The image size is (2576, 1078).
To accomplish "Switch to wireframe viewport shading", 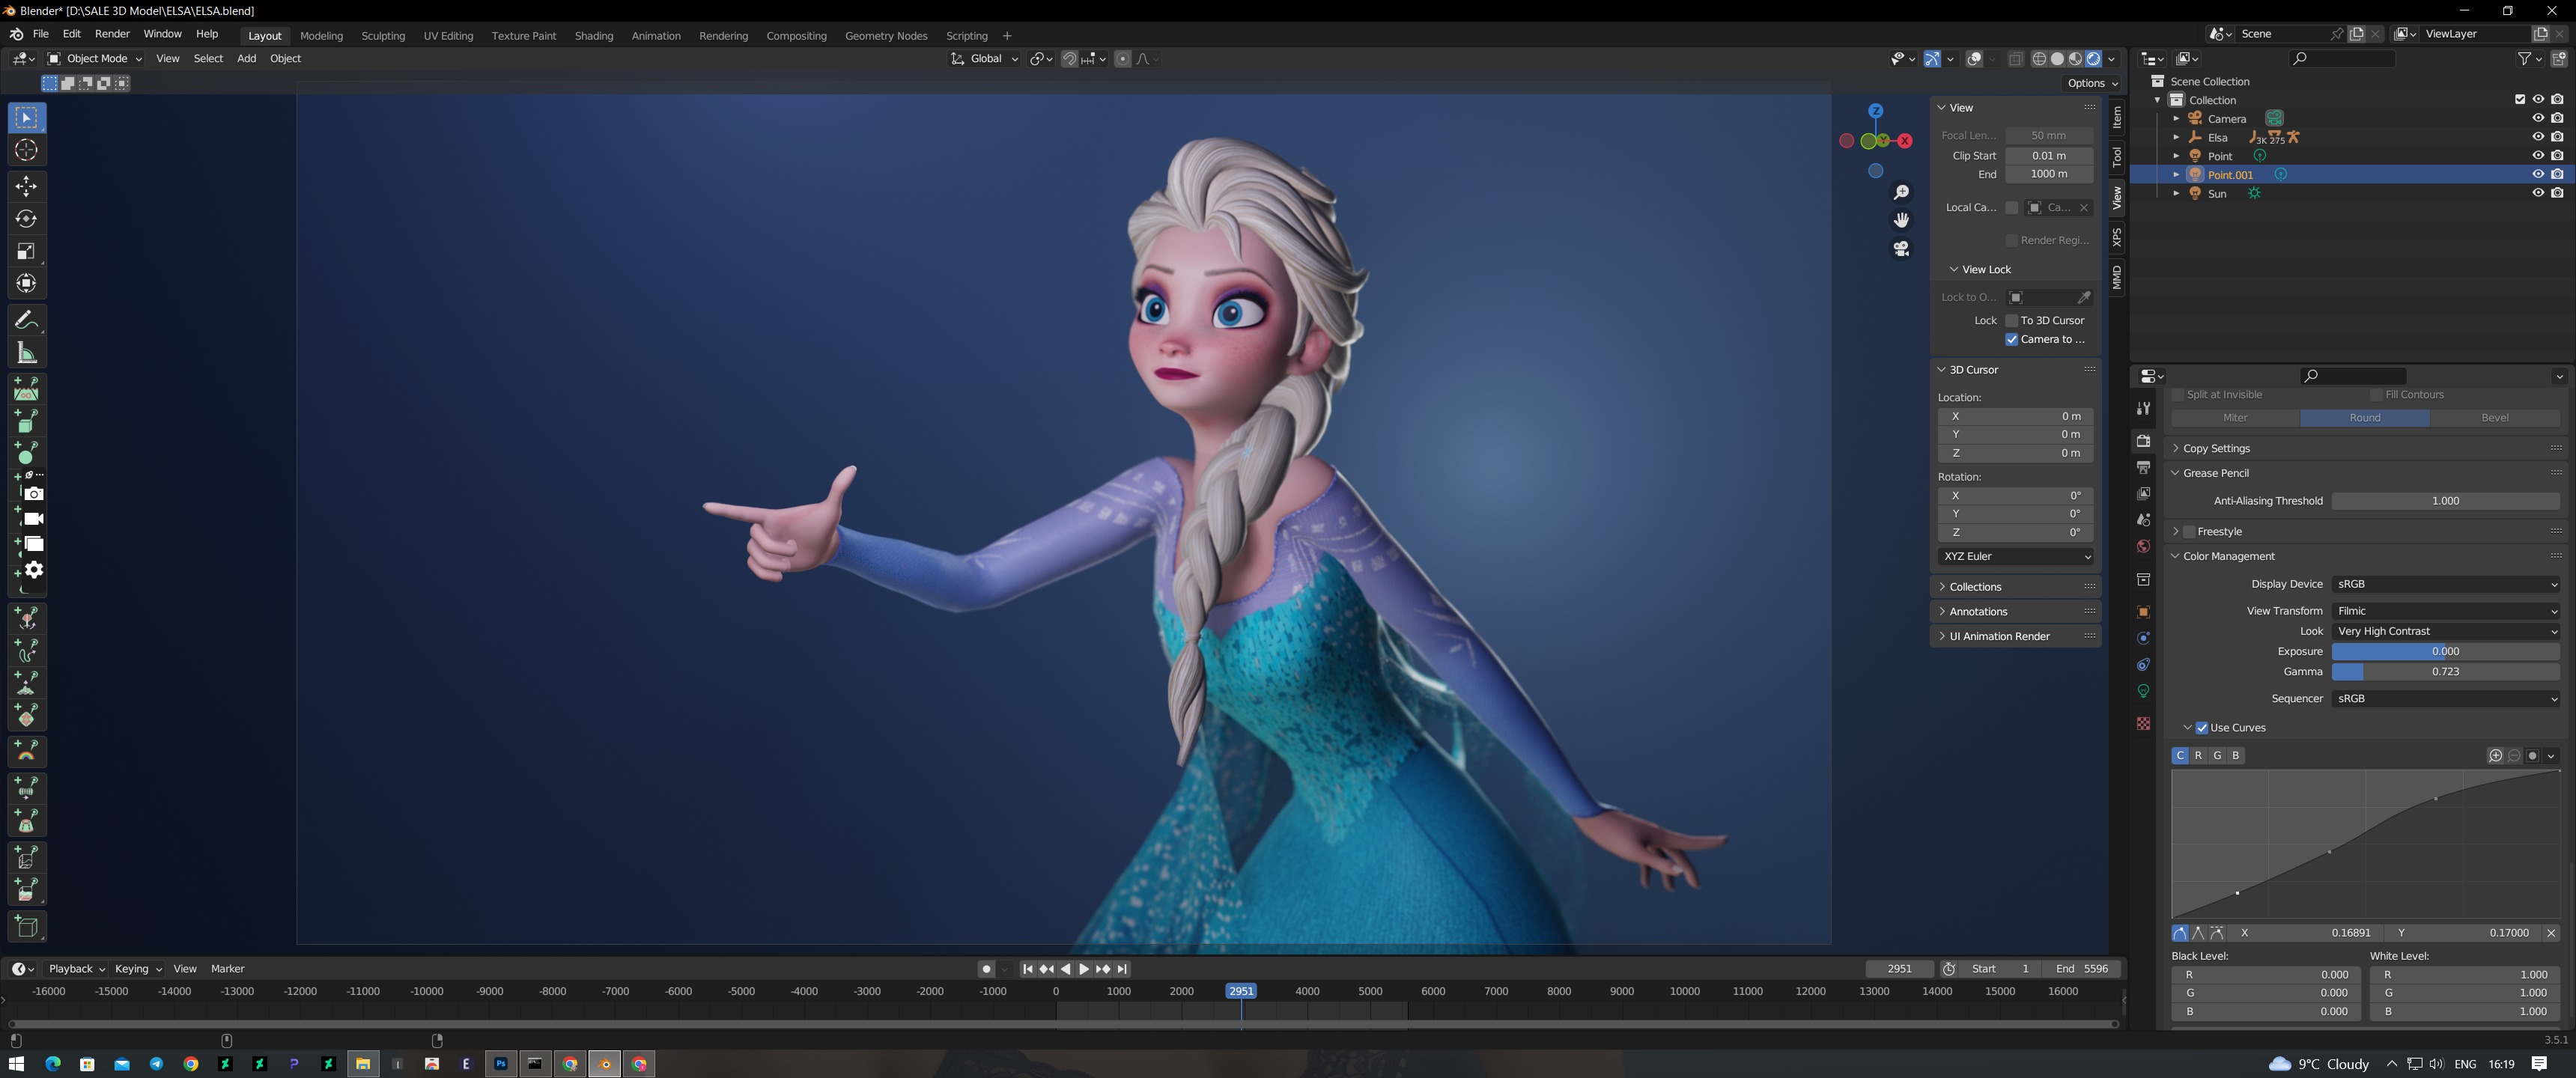I will [2039, 59].
